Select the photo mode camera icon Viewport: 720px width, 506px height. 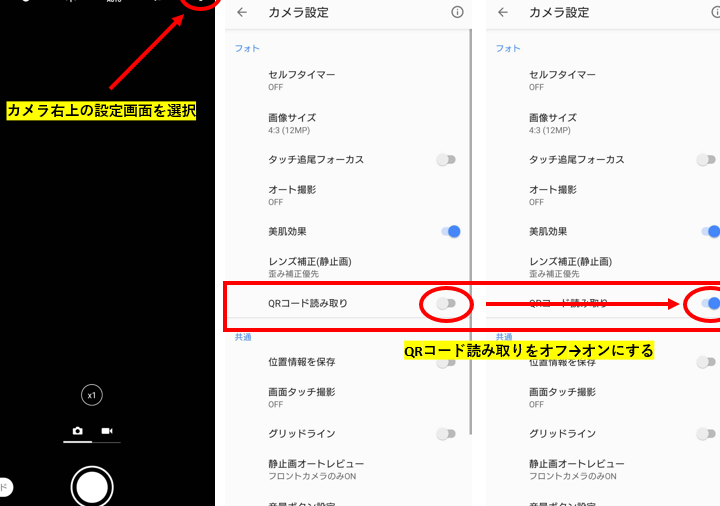click(x=78, y=431)
